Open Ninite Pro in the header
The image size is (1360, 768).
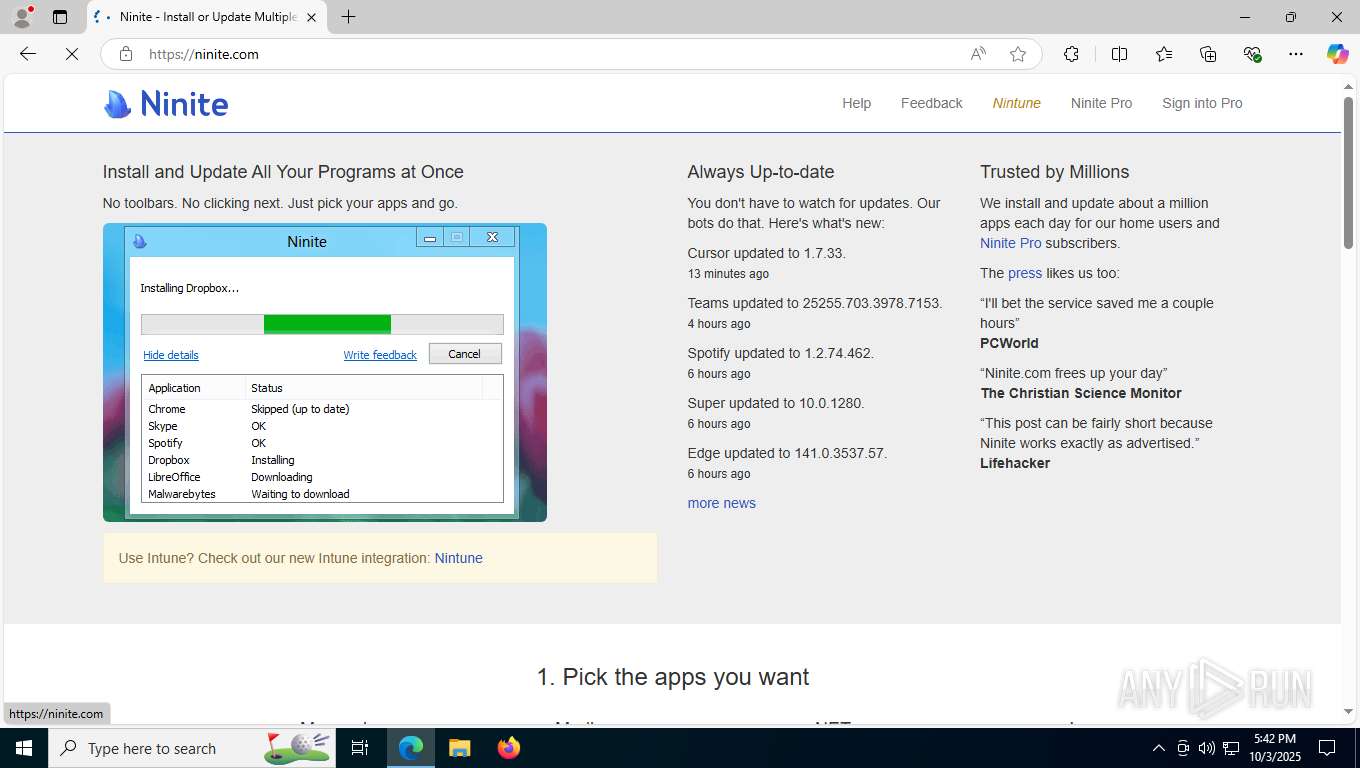coord(1101,103)
